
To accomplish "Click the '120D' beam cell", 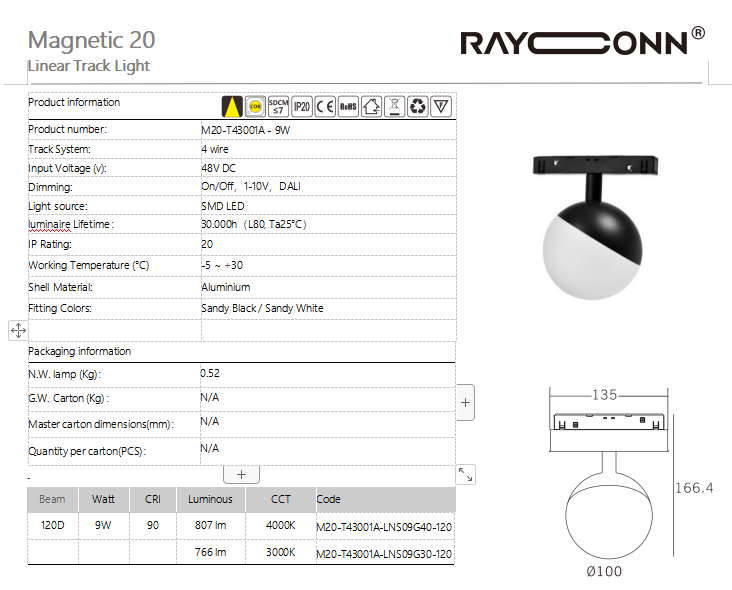I will point(52,525).
